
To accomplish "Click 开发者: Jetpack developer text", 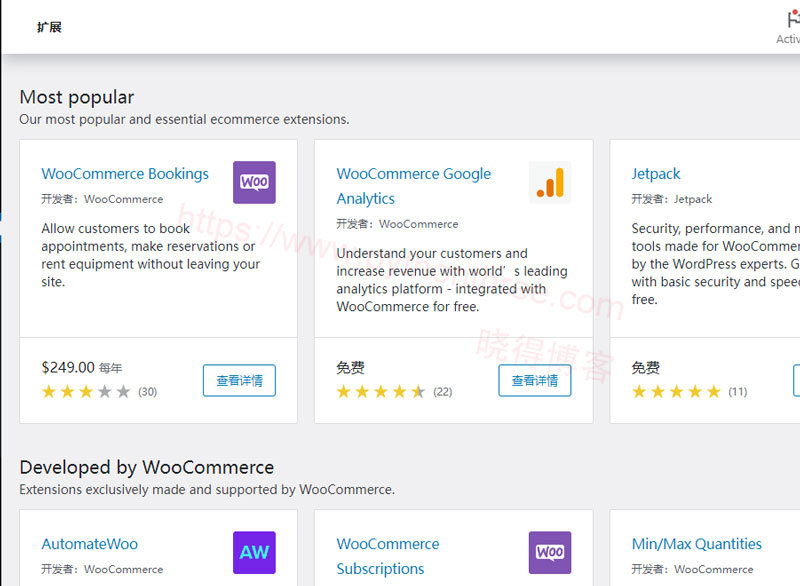I will (671, 199).
